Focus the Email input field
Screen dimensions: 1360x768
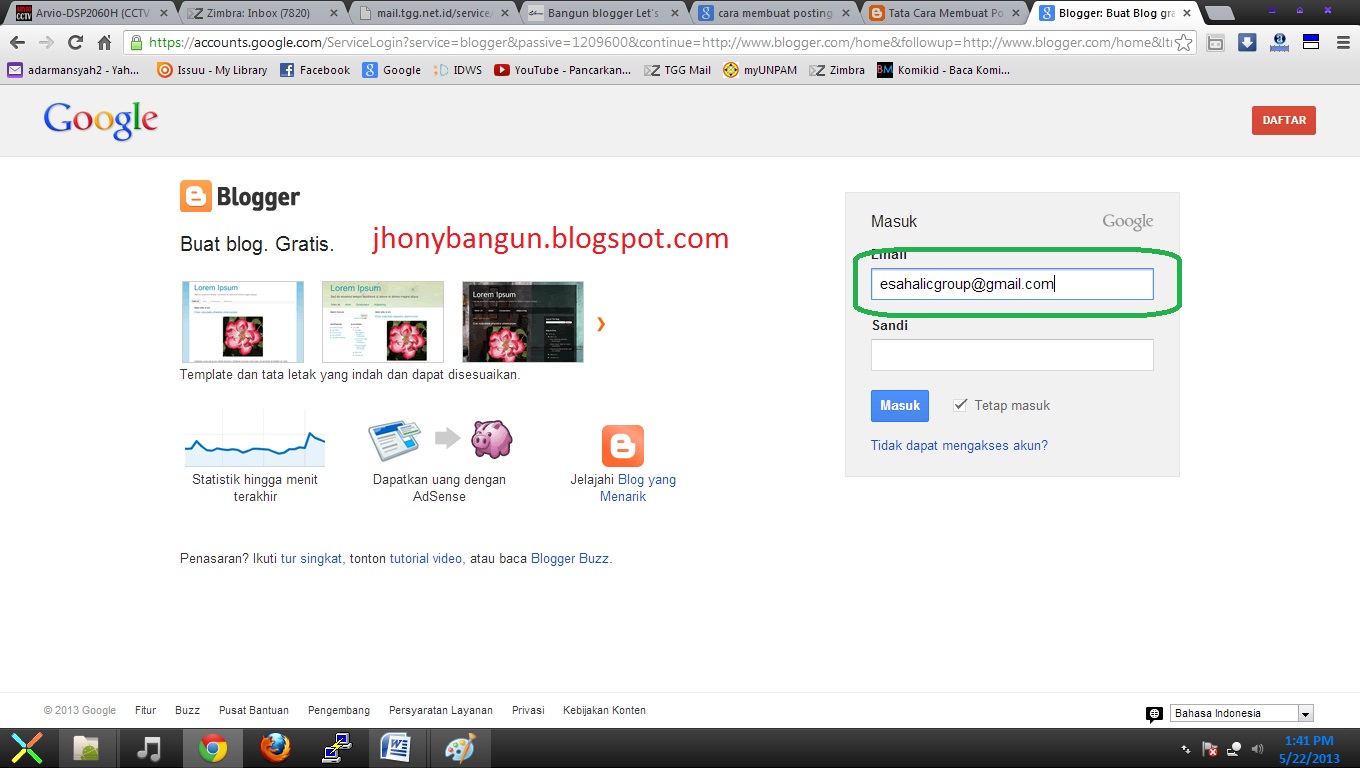(1012, 284)
